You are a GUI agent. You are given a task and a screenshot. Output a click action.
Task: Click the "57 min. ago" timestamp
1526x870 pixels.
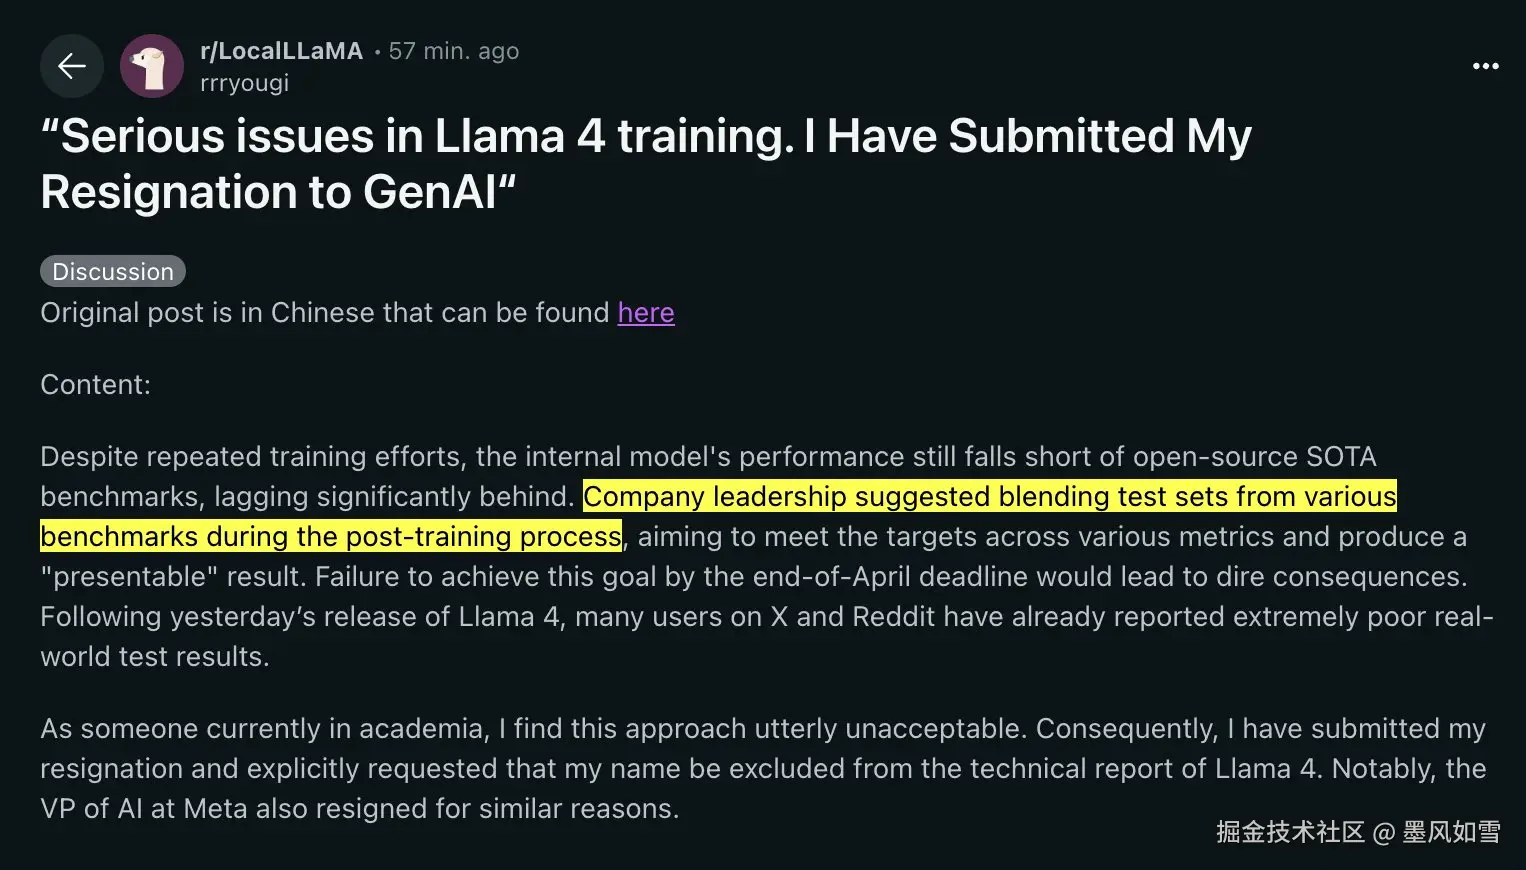(x=454, y=51)
